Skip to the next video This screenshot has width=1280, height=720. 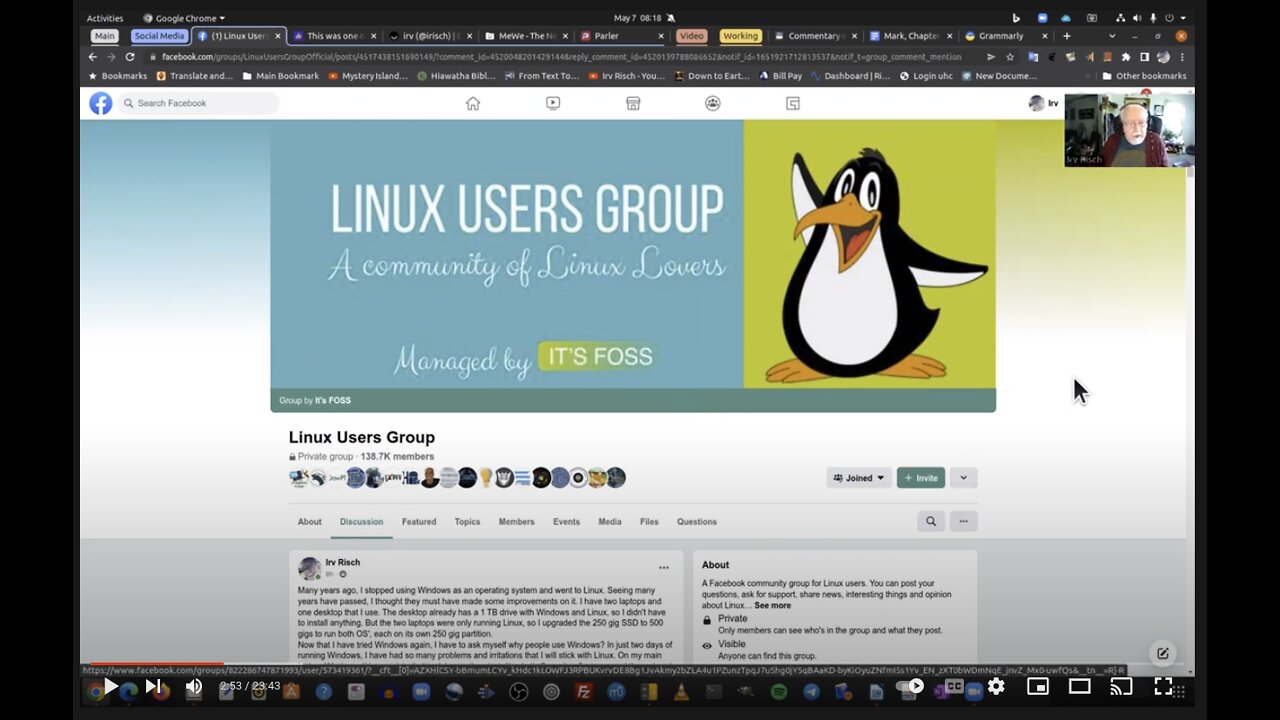click(x=153, y=686)
